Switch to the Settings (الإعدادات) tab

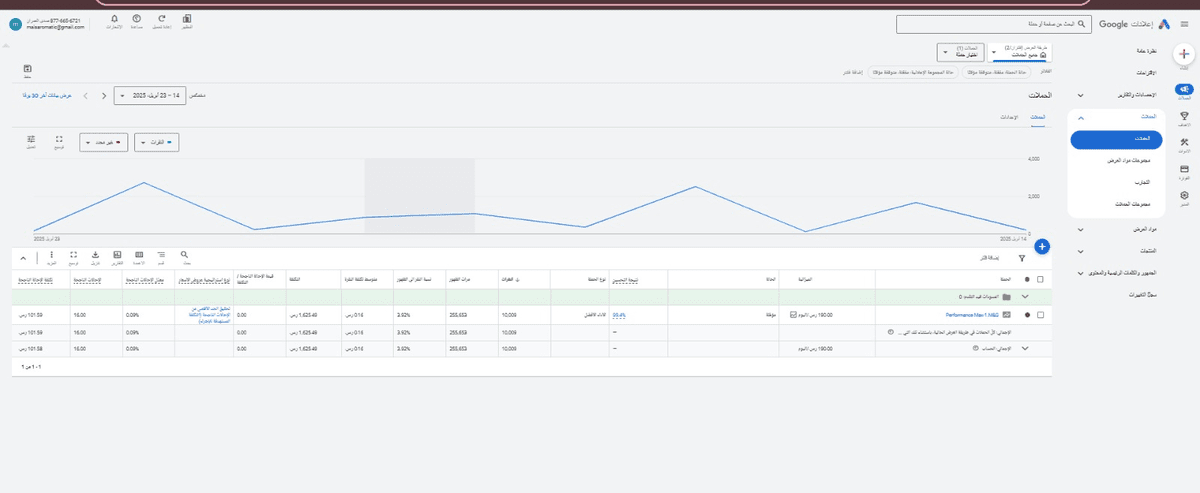coord(1009,118)
